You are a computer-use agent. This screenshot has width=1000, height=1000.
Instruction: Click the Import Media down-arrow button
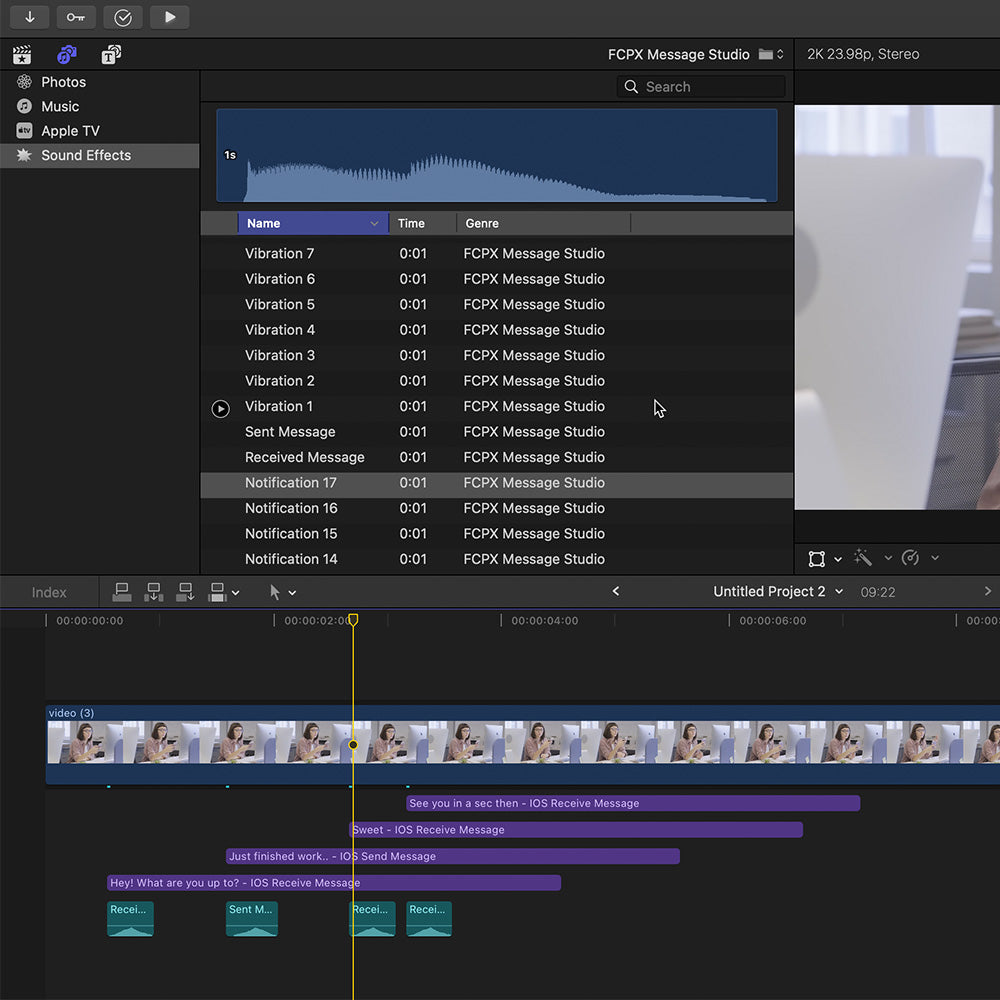pyautogui.click(x=30, y=17)
